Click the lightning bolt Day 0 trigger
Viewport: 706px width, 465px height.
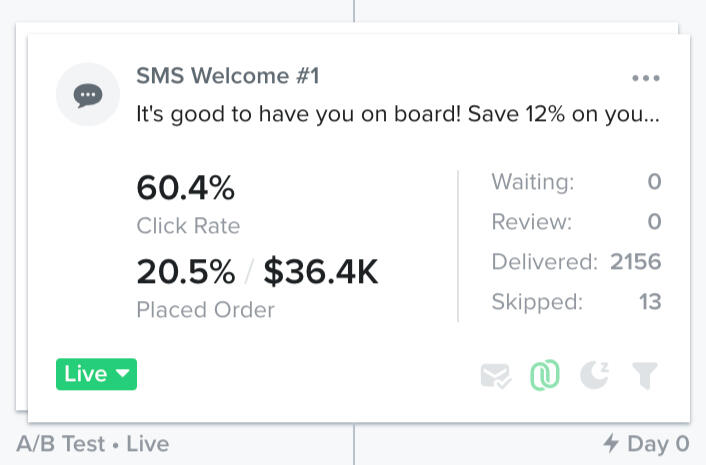click(x=646, y=443)
